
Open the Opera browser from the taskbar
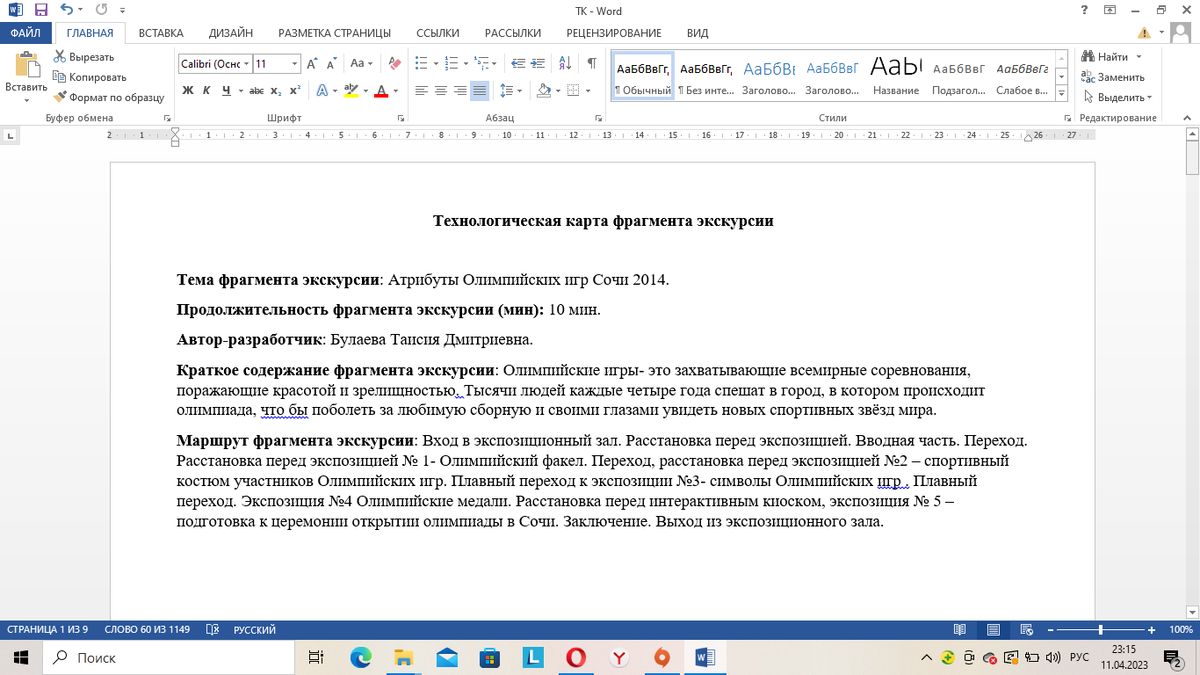575,657
